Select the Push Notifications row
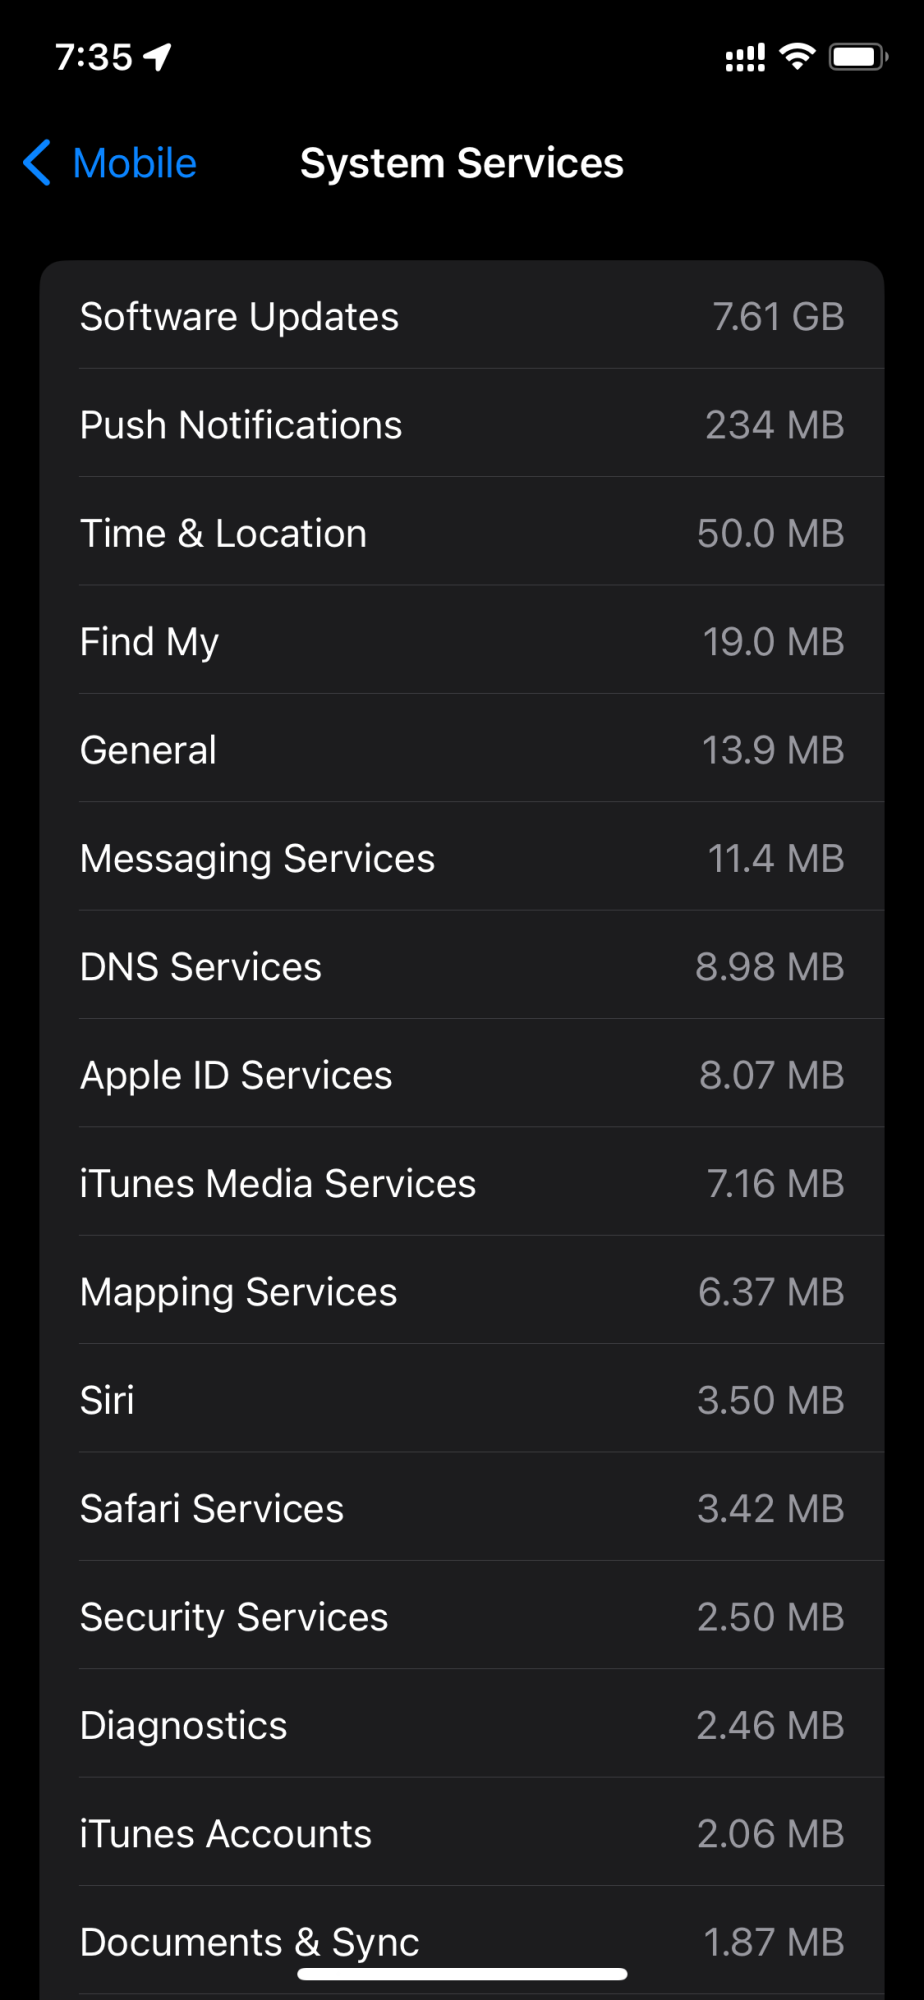Screen dimensions: 924x2000 [462, 425]
